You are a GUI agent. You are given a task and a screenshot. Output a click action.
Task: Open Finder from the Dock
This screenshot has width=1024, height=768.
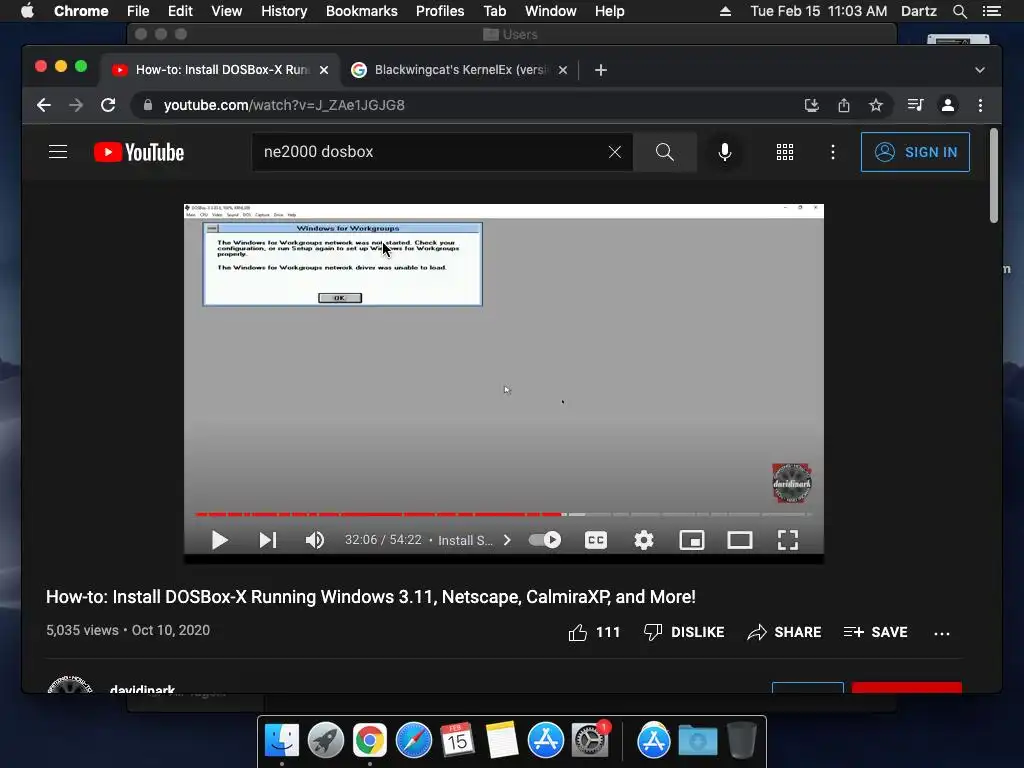pyautogui.click(x=282, y=741)
